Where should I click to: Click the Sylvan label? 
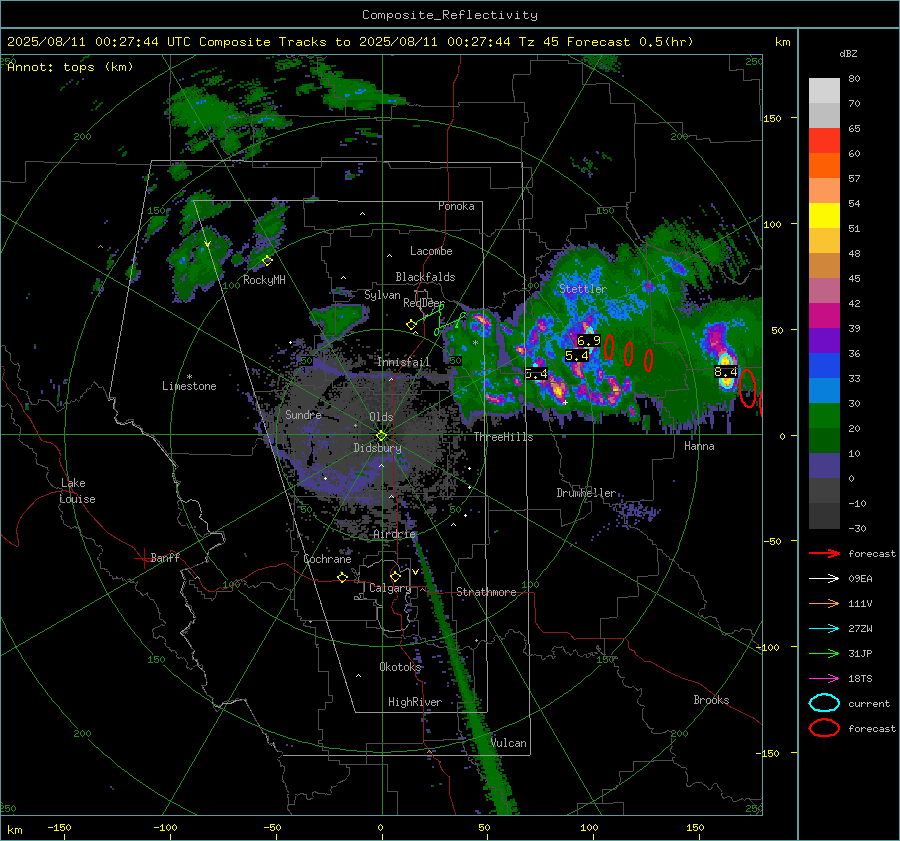pyautogui.click(x=382, y=295)
